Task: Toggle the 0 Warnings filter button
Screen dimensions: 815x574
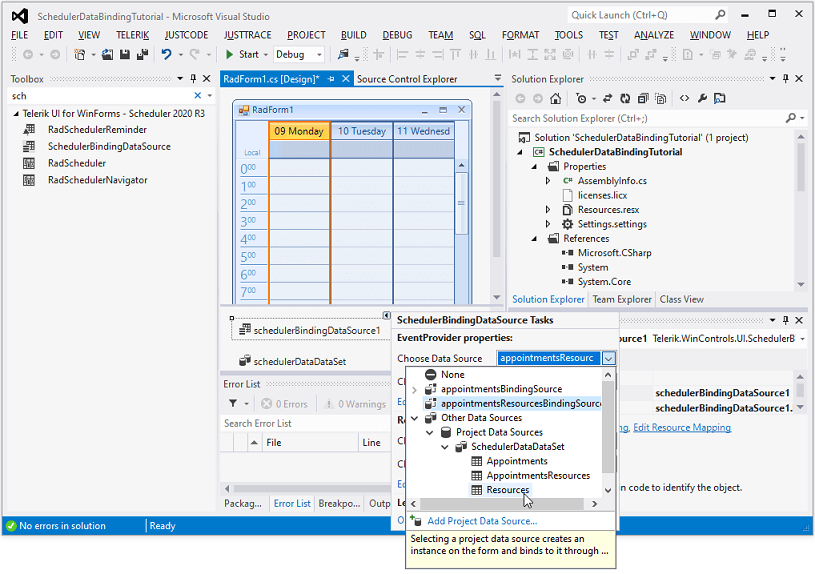Action: tap(355, 404)
